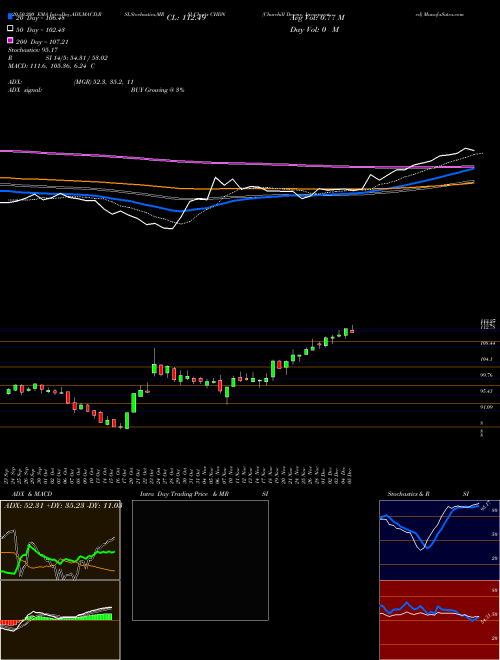
Task: Select the '200 Day = 107.21' legend text
Action: coord(42,42)
